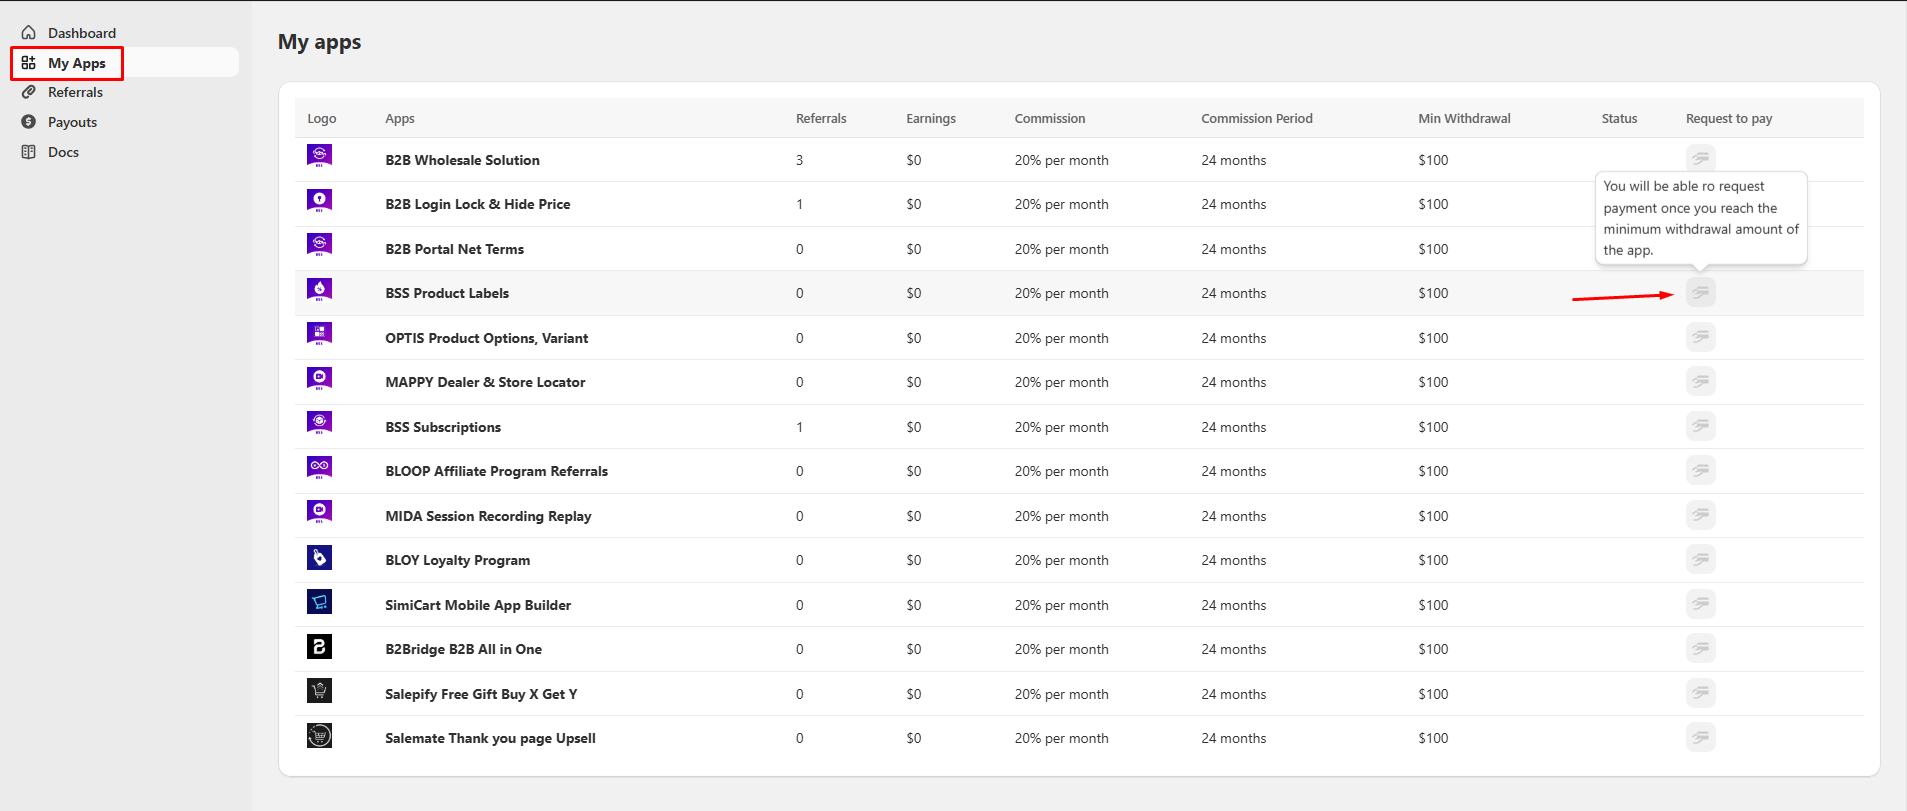
Task: Click the Min Withdrawal column header
Action: 1464,118
